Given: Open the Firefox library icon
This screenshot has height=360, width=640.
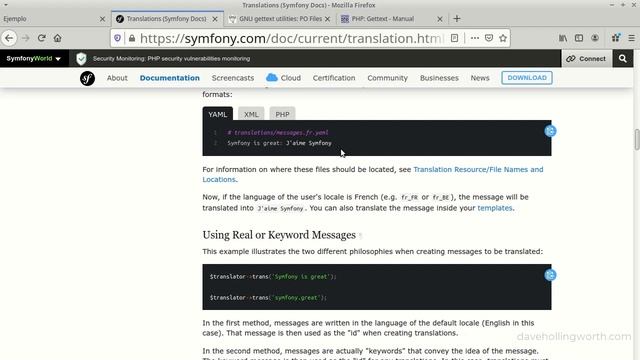Looking at the screenshot, I should coord(563,38).
